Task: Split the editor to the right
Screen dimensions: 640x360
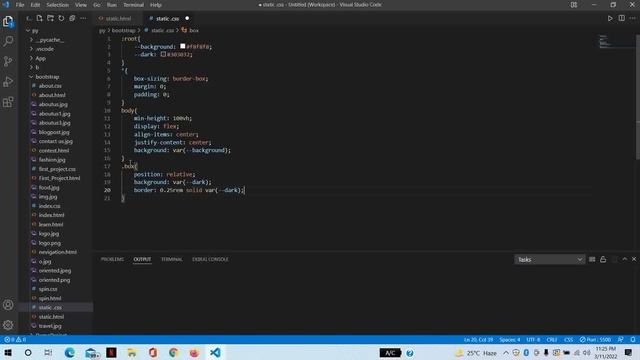Action: (x=621, y=18)
